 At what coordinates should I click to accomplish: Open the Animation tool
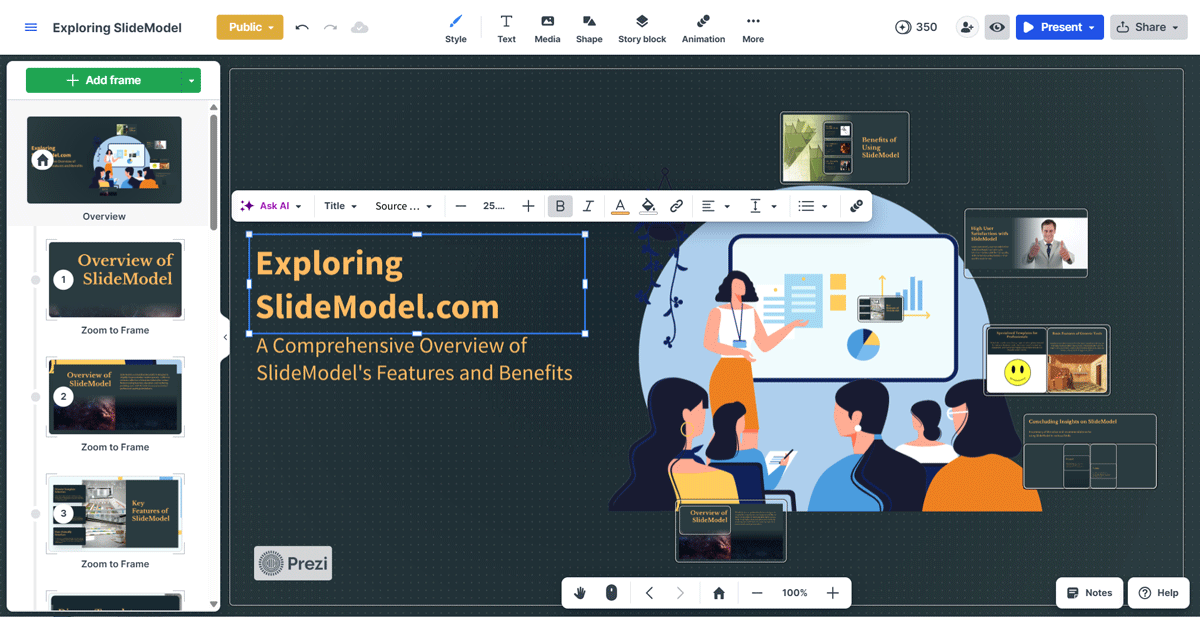click(703, 27)
